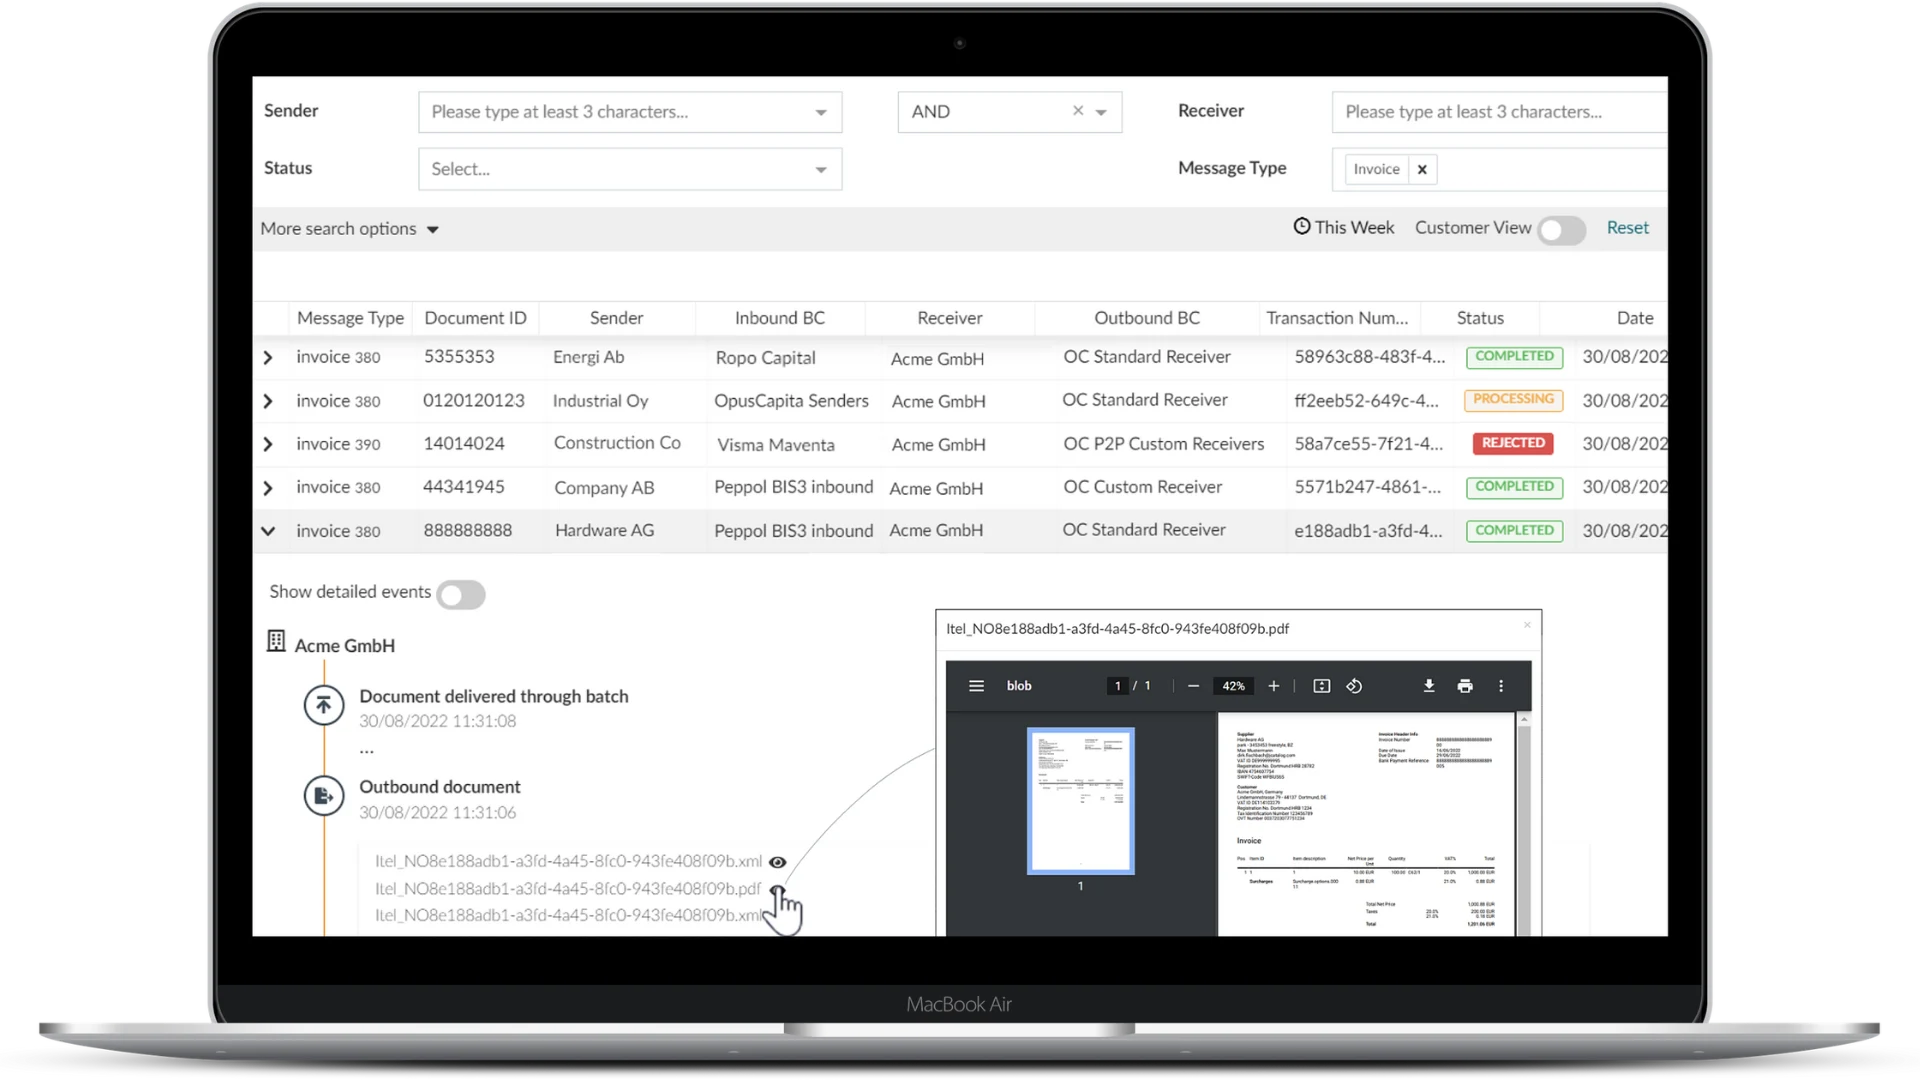Open the Status Select dropdown
Image resolution: width=1920 pixels, height=1080 pixels.
[x=629, y=169]
